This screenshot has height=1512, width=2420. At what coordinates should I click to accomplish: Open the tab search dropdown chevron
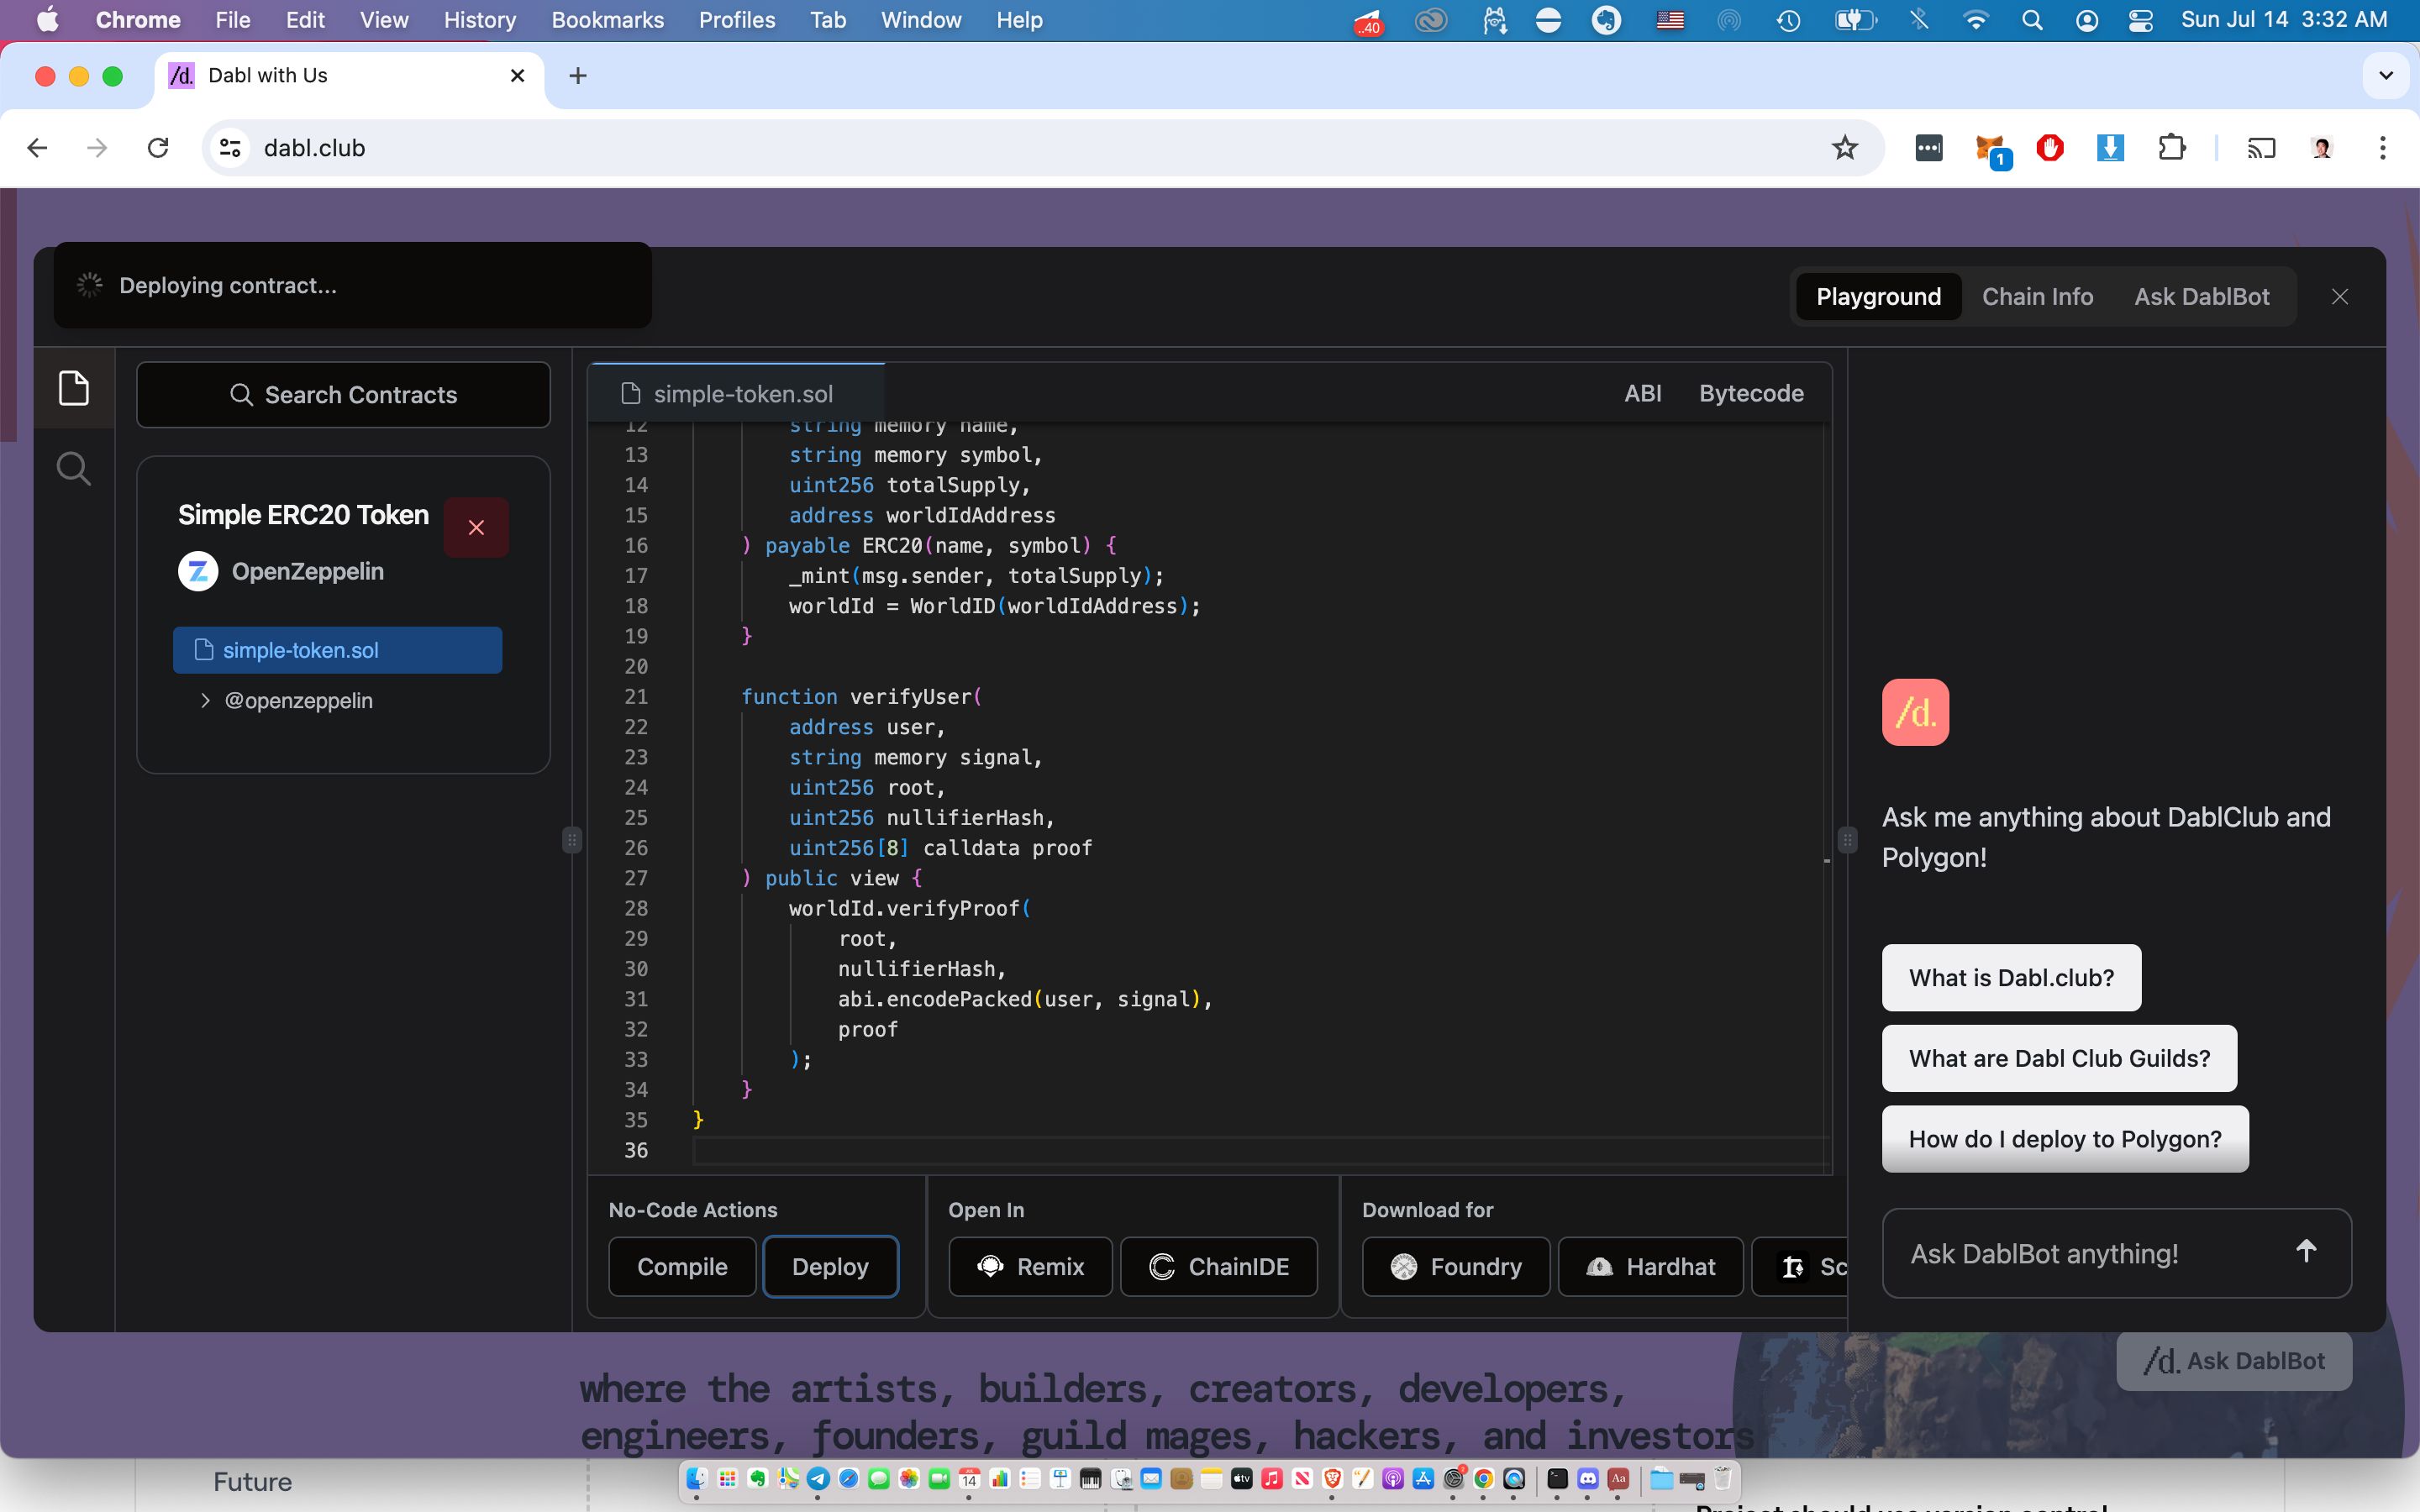pyautogui.click(x=2386, y=75)
